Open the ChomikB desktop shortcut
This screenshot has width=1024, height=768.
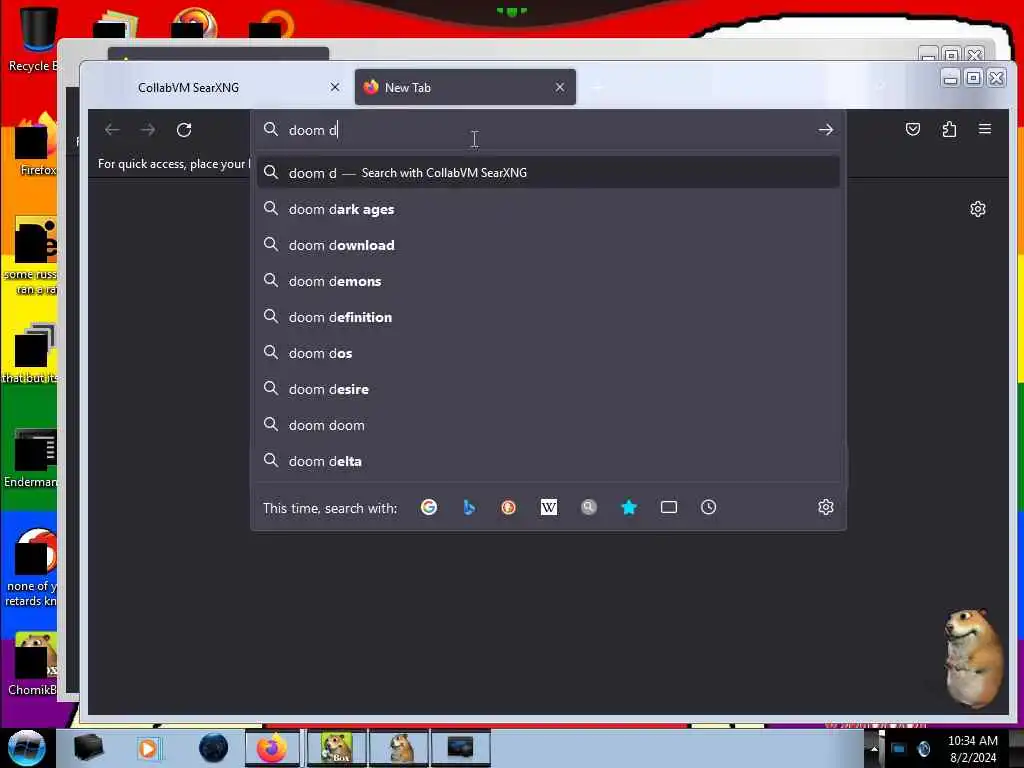pos(33,664)
